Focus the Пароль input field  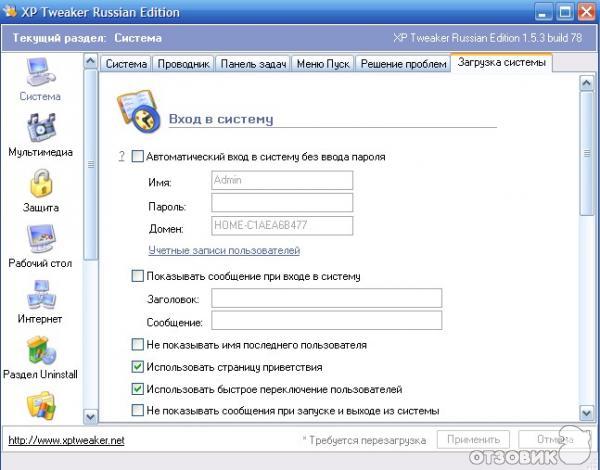(282, 202)
